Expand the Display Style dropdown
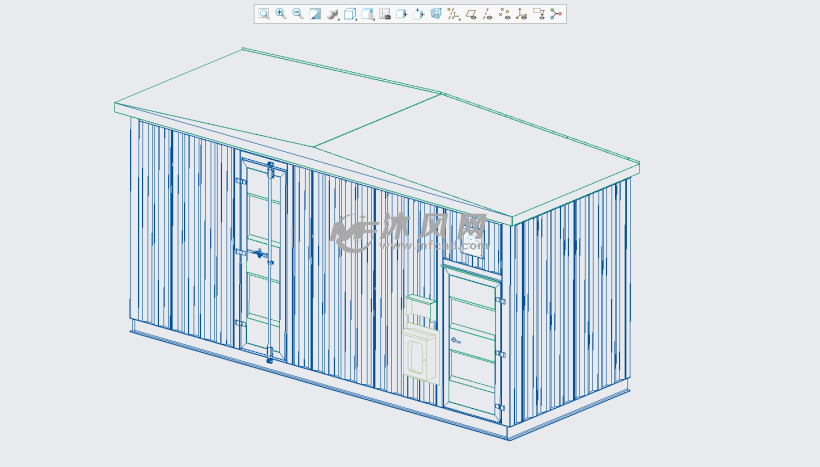This screenshot has height=467, width=820. tap(350, 14)
